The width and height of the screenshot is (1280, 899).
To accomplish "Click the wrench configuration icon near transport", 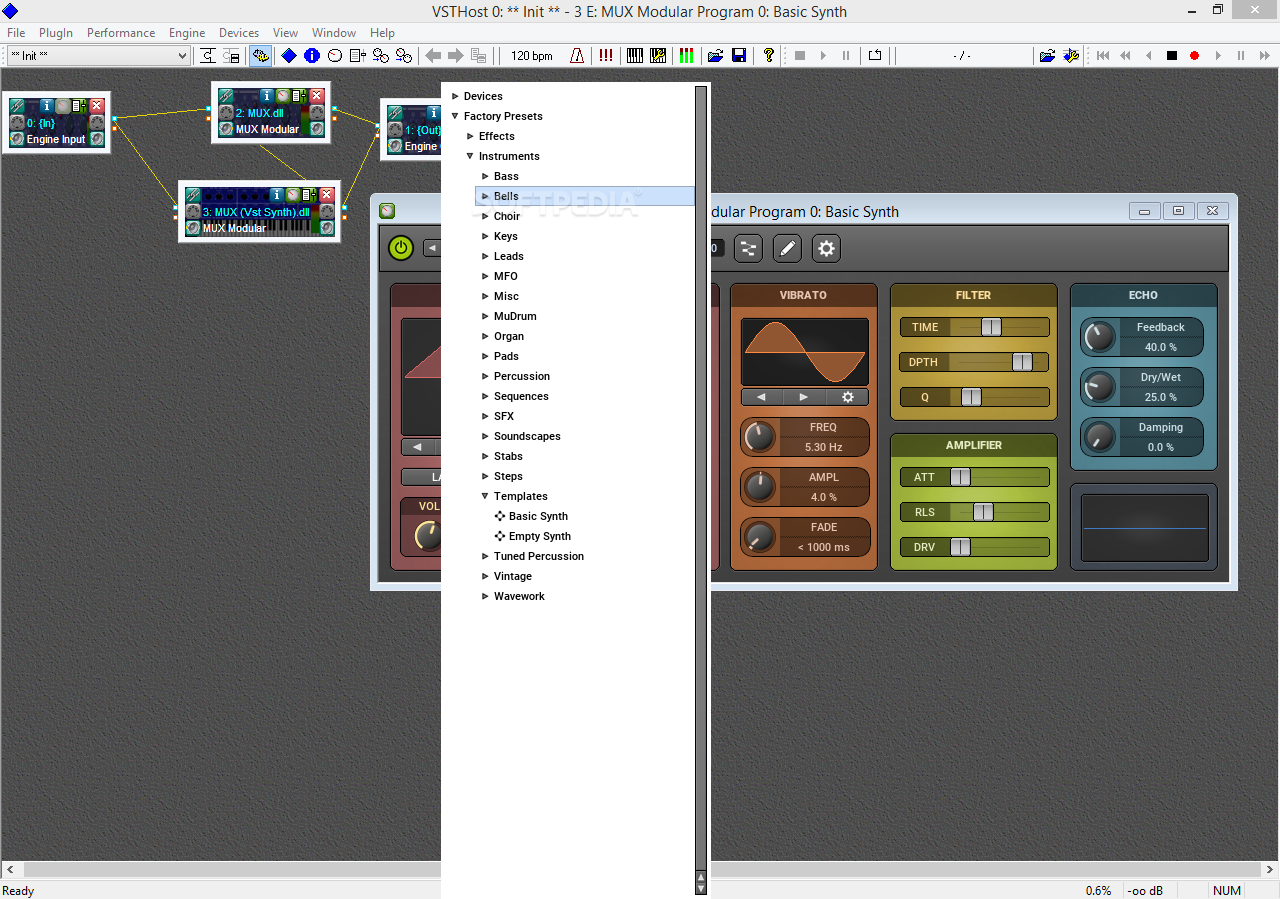I will click(1071, 56).
